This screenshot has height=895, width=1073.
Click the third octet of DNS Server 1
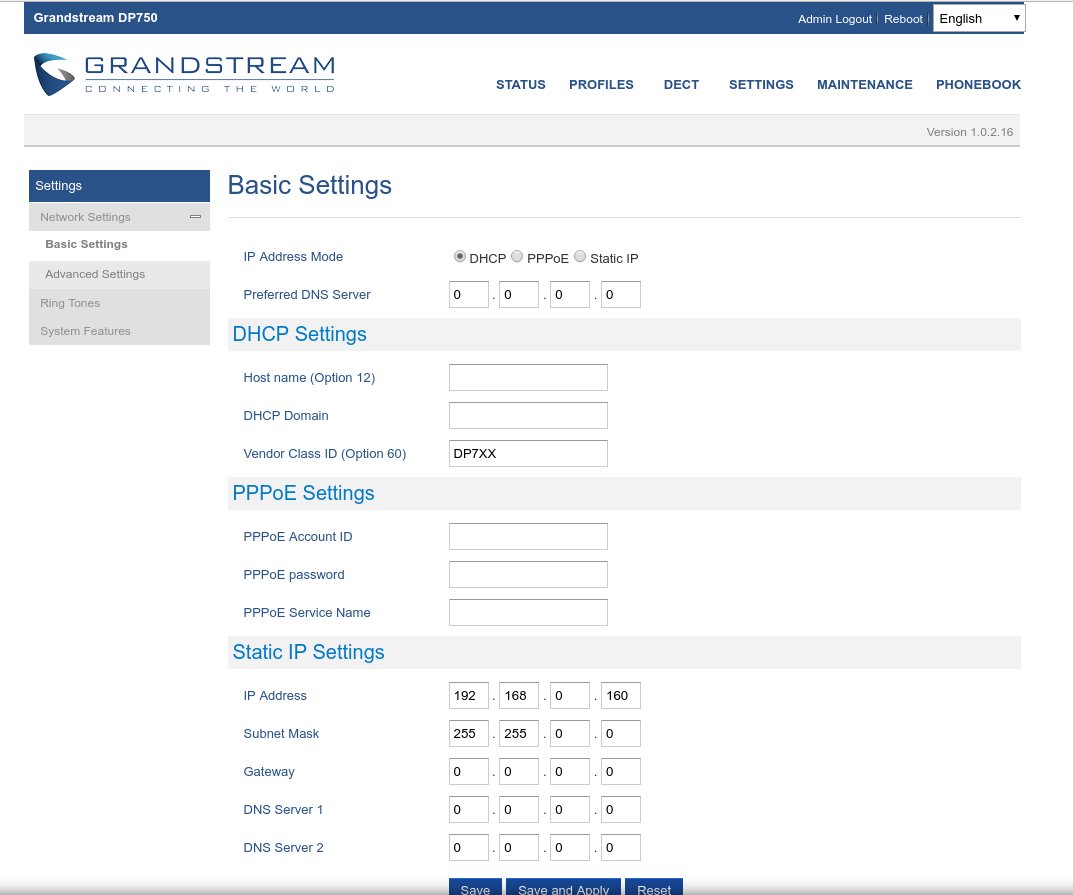pos(570,809)
